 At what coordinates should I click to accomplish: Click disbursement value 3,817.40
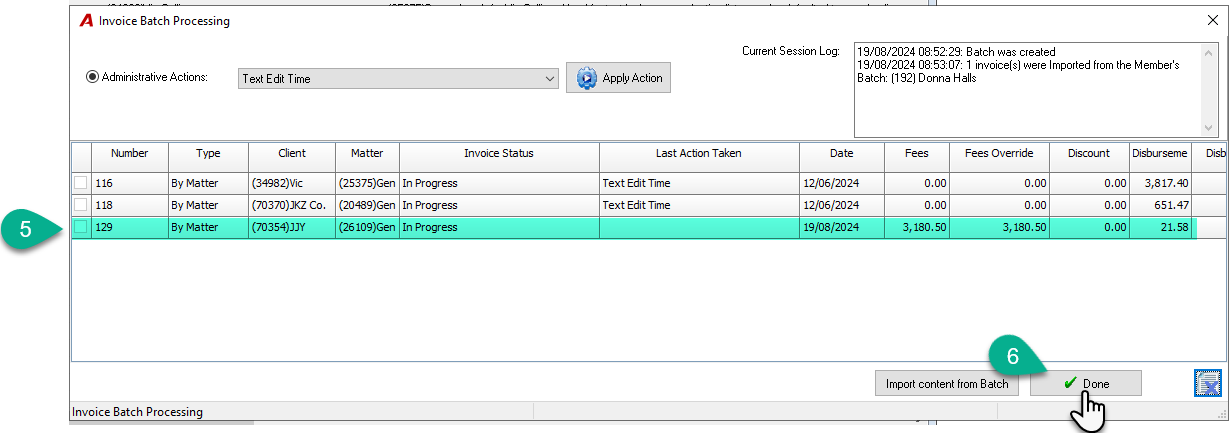coord(1161,183)
